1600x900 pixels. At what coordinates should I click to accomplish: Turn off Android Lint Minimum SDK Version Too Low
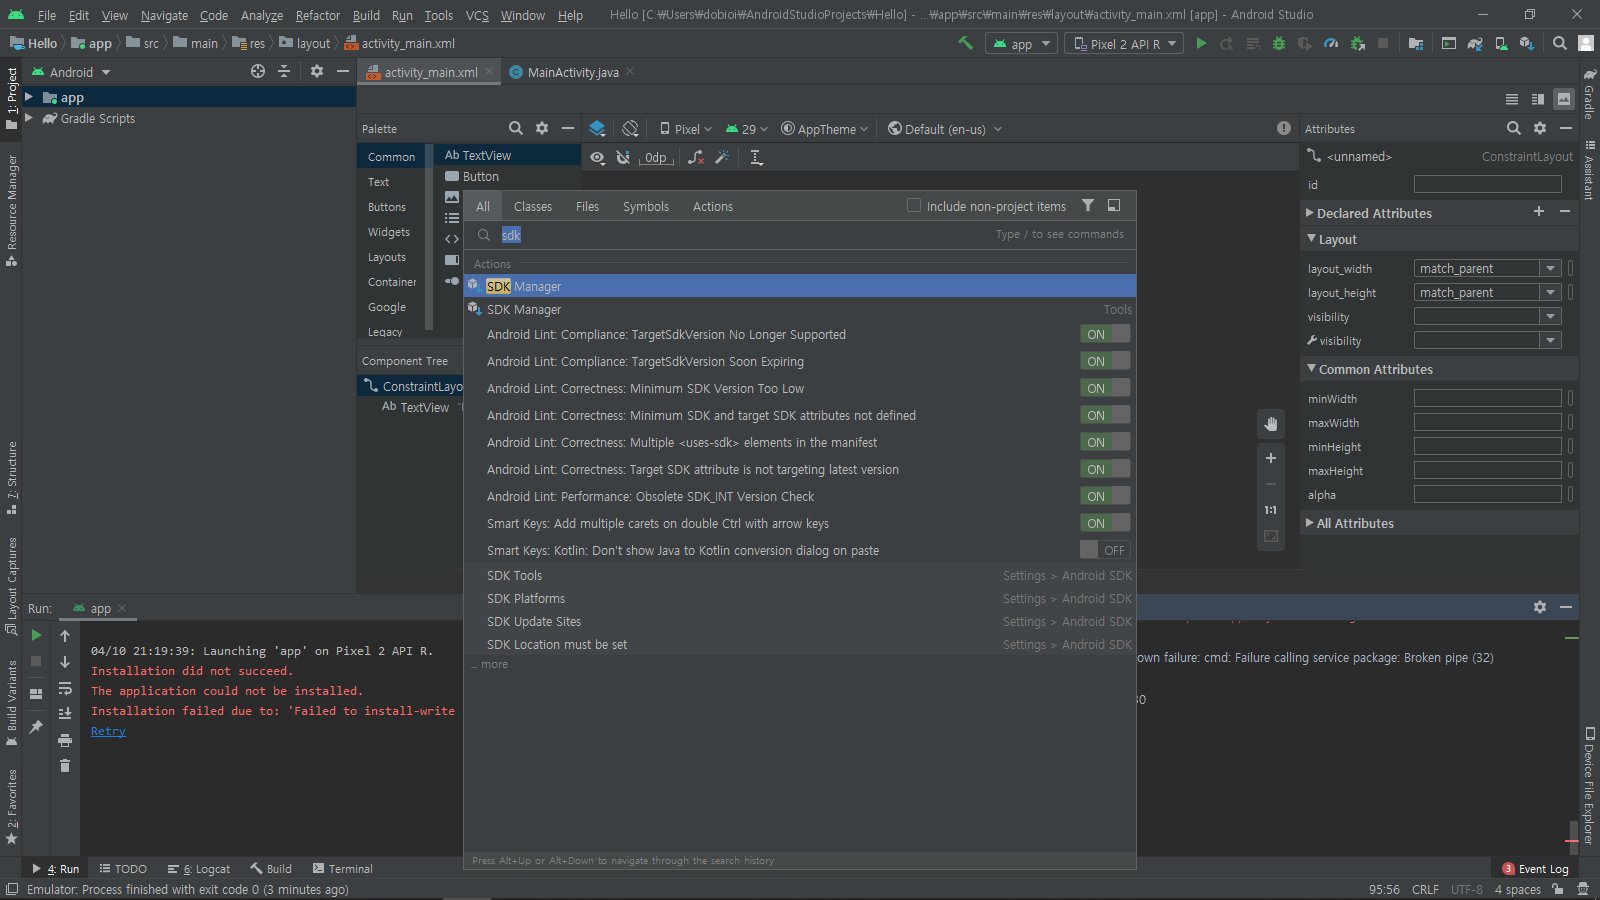point(1104,387)
